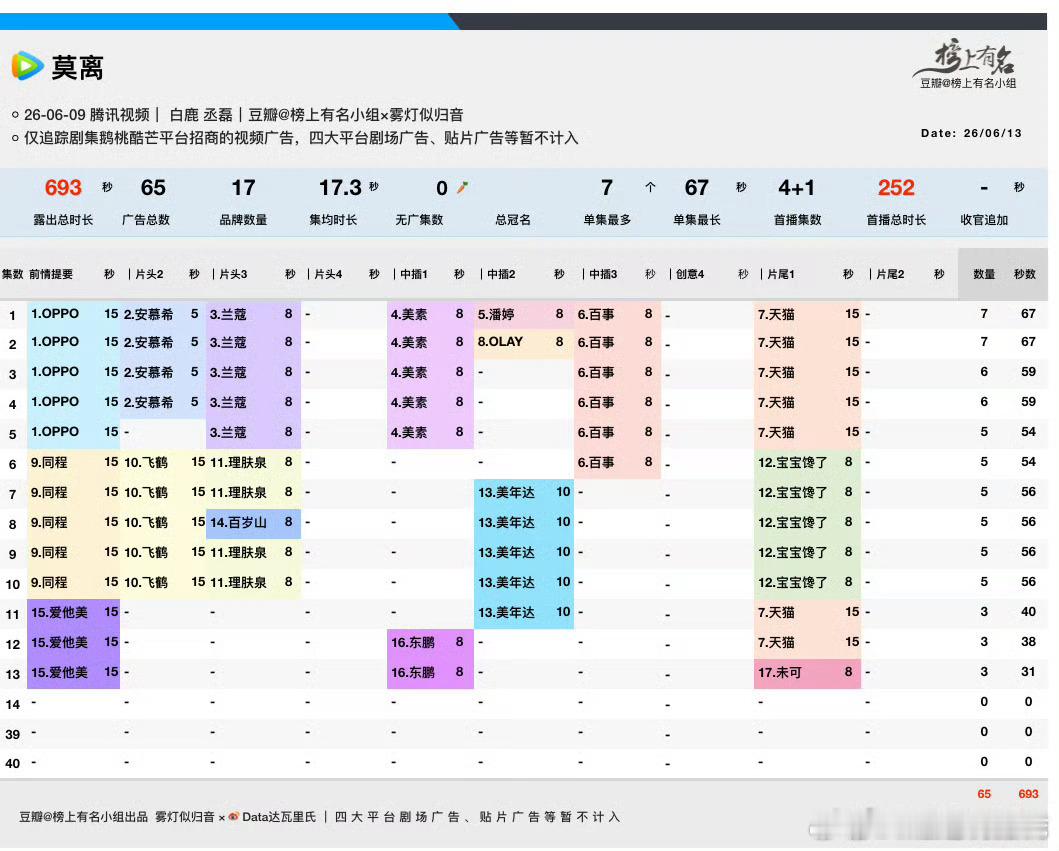Click the Weibo eye icon before Data达瓦里氏

234,817
